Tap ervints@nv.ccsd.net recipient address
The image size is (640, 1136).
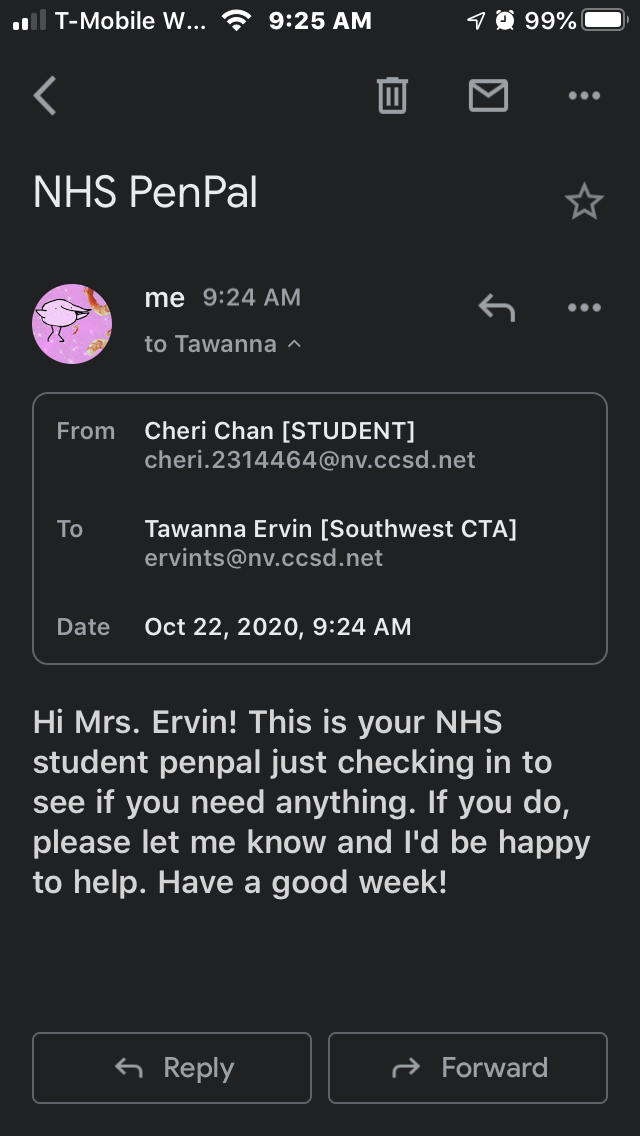[x=264, y=558]
